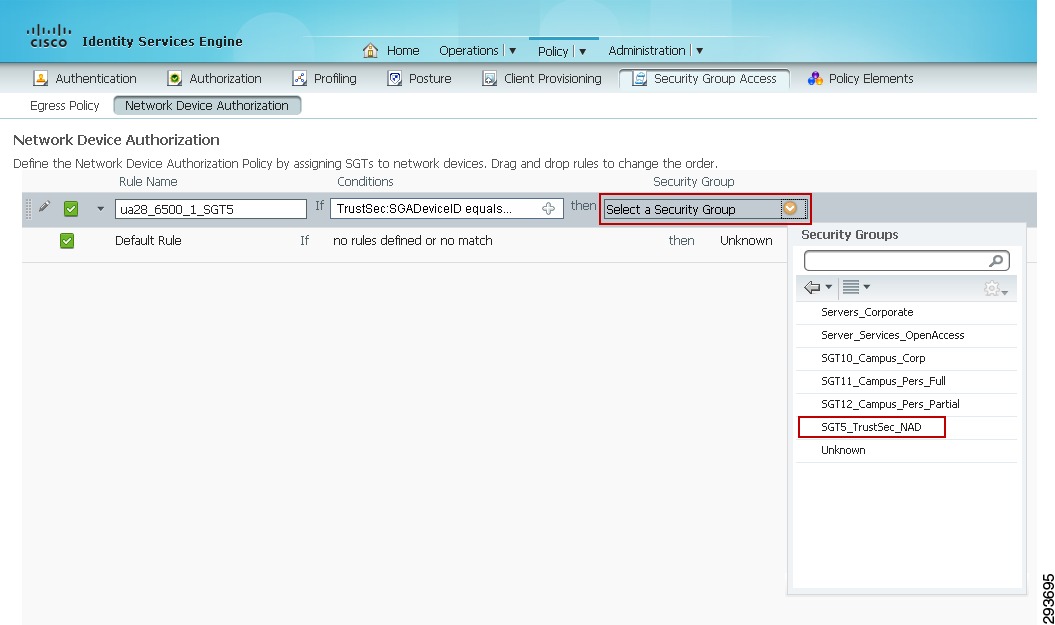The height and width of the screenshot is (625, 1055).
Task: Open the Operations menu dropdown arrow
Action: pyautogui.click(x=513, y=50)
